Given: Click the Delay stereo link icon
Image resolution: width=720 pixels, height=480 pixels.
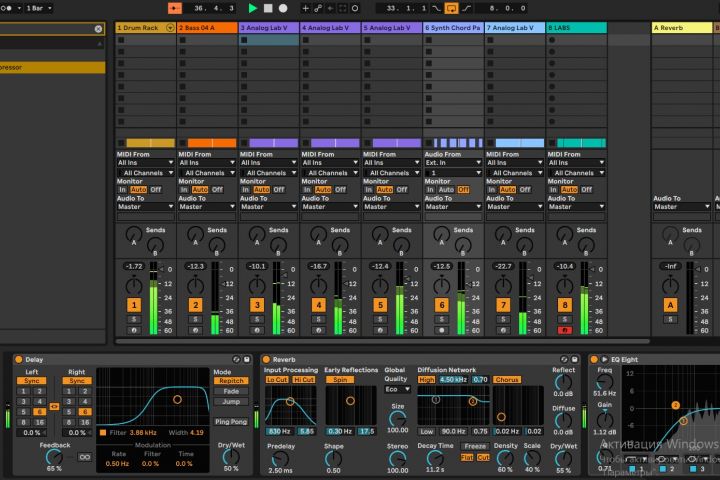Looking at the screenshot, I should coord(54,407).
